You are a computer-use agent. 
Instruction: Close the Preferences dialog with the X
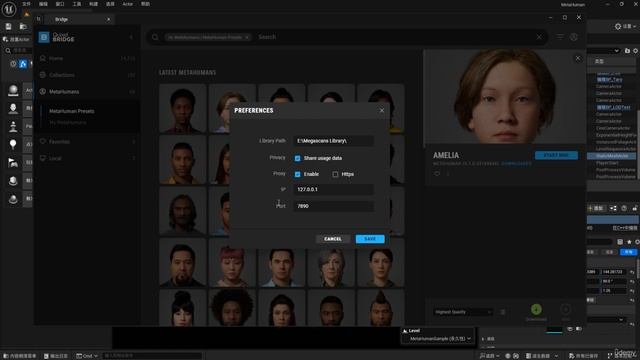coord(382,111)
